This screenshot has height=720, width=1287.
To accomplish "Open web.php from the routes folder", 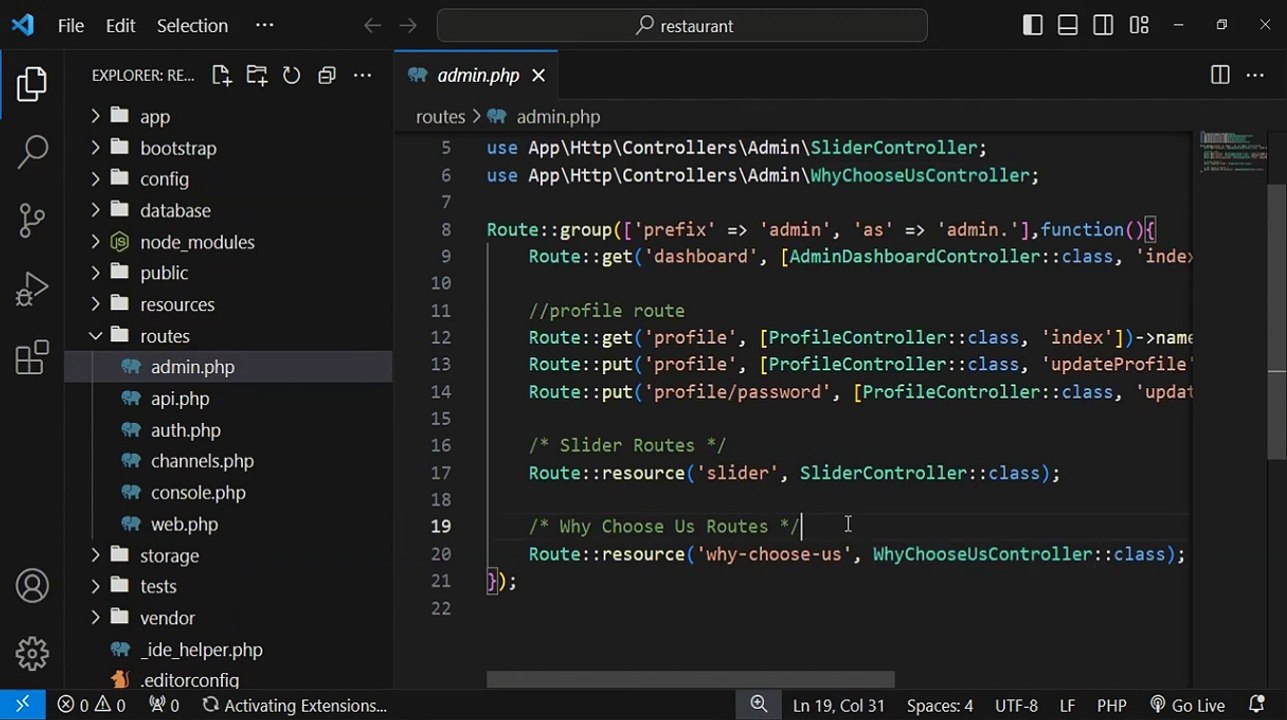I will pyautogui.click(x=184, y=524).
